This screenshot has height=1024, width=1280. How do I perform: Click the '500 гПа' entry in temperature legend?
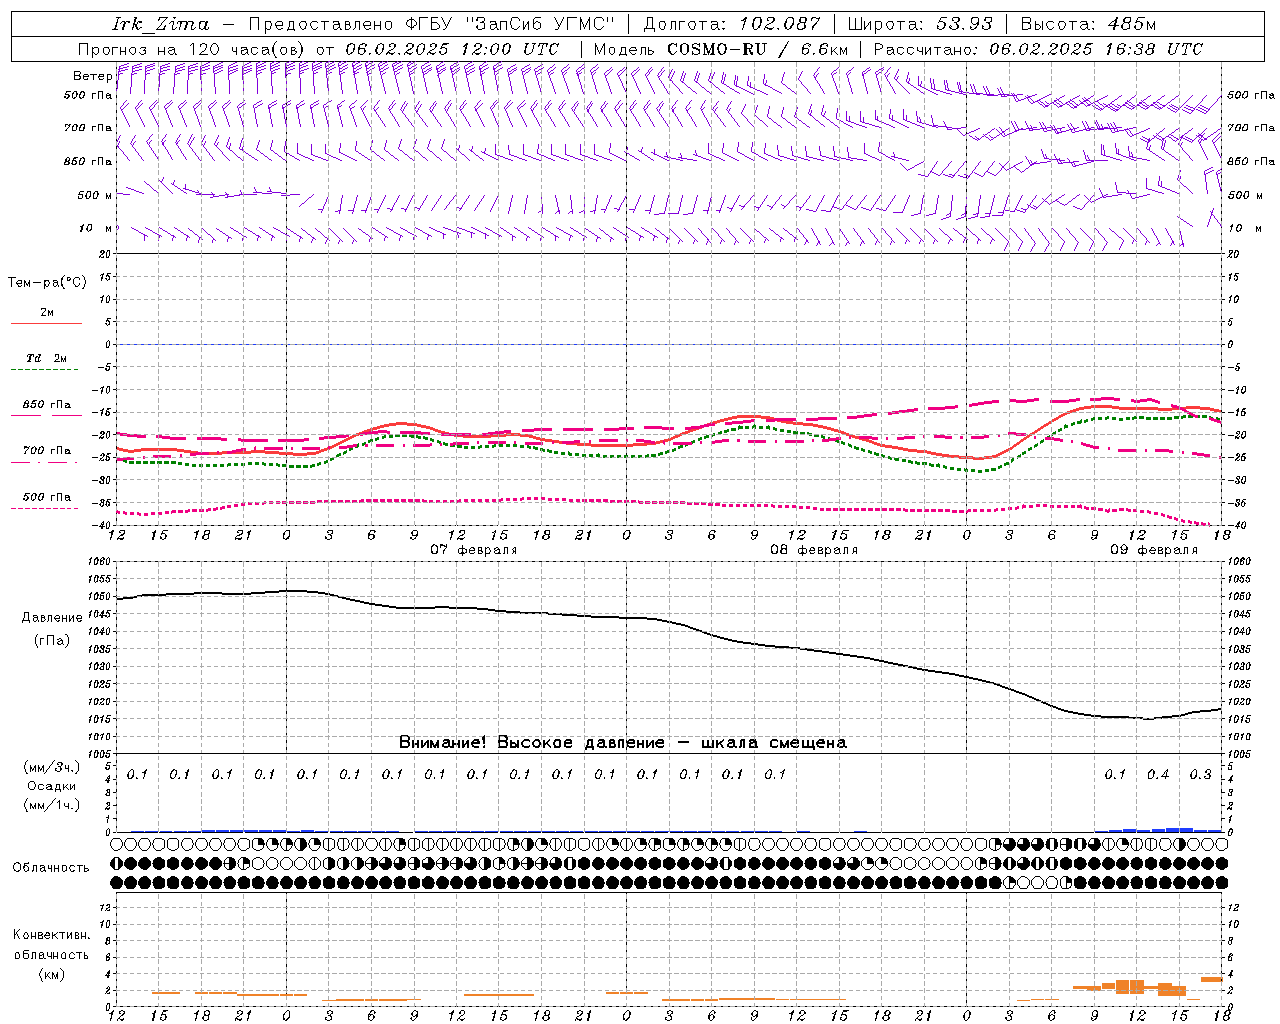click(47, 497)
